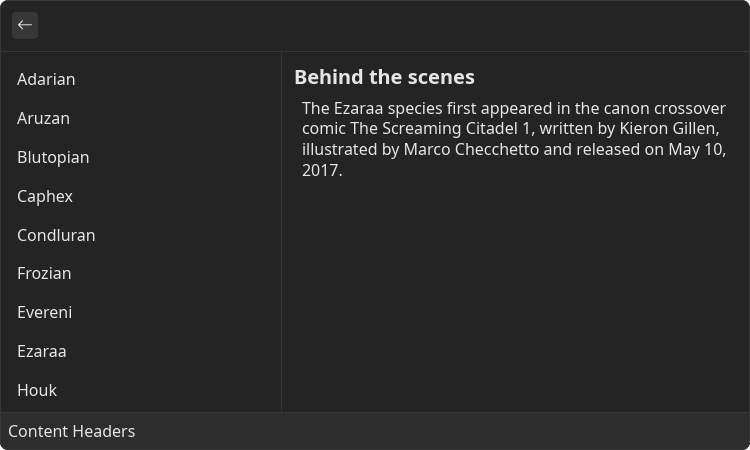Viewport: 750px width, 450px height.
Task: Click the Content Headers bar label
Action: [72, 431]
